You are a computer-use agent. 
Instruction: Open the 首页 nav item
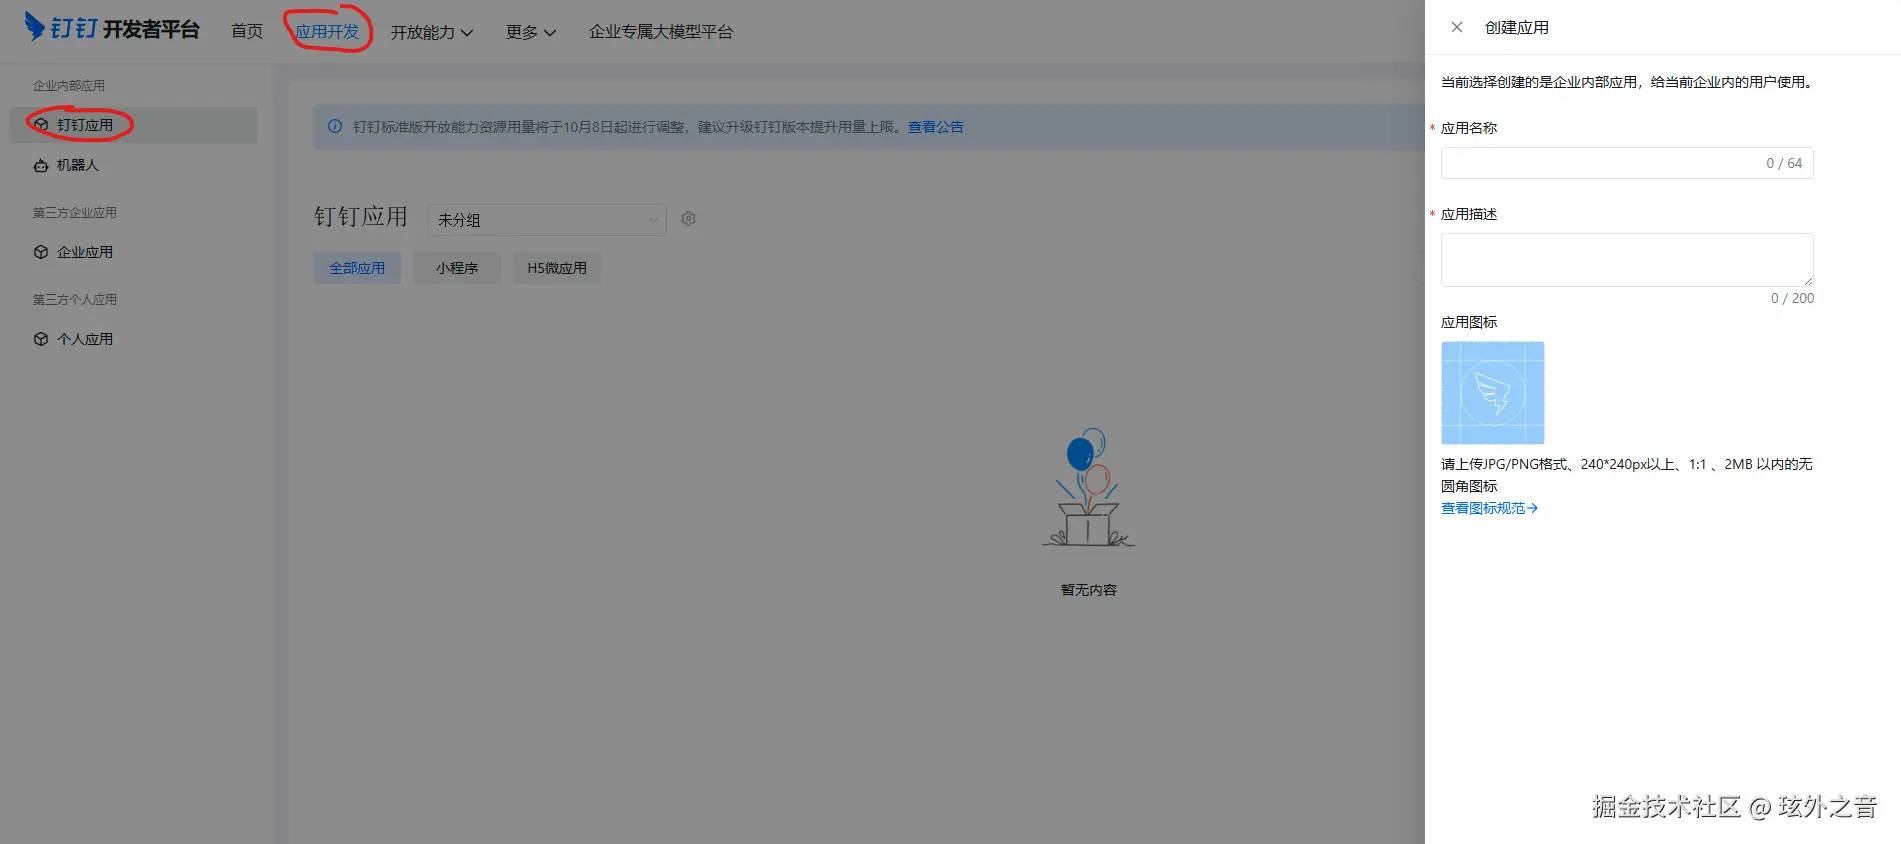coord(247,32)
